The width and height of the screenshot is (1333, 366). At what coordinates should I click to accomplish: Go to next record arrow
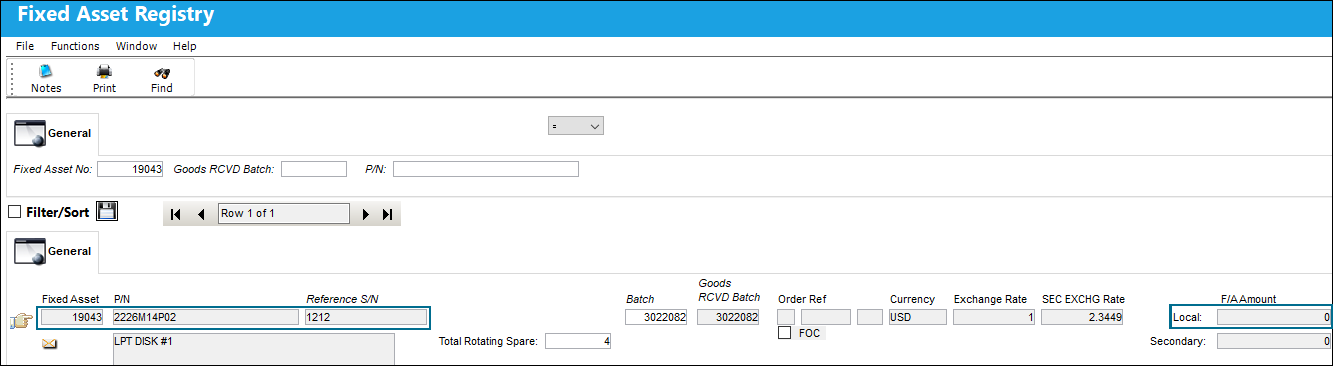point(366,214)
